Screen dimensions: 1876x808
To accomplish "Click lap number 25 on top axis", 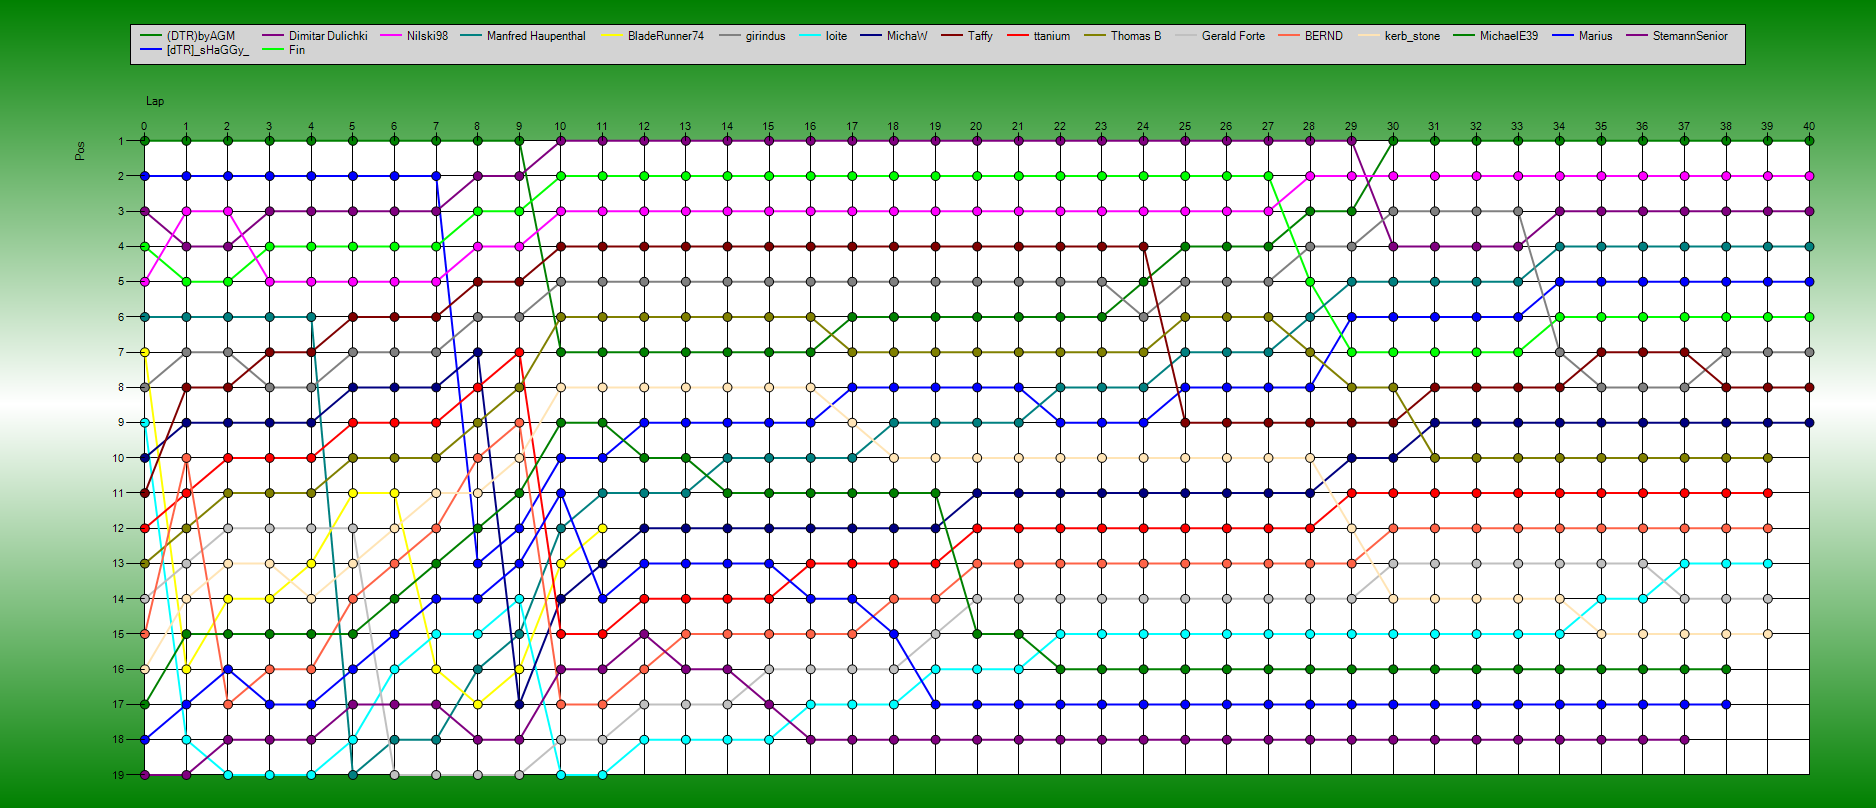I will pos(1185,127).
